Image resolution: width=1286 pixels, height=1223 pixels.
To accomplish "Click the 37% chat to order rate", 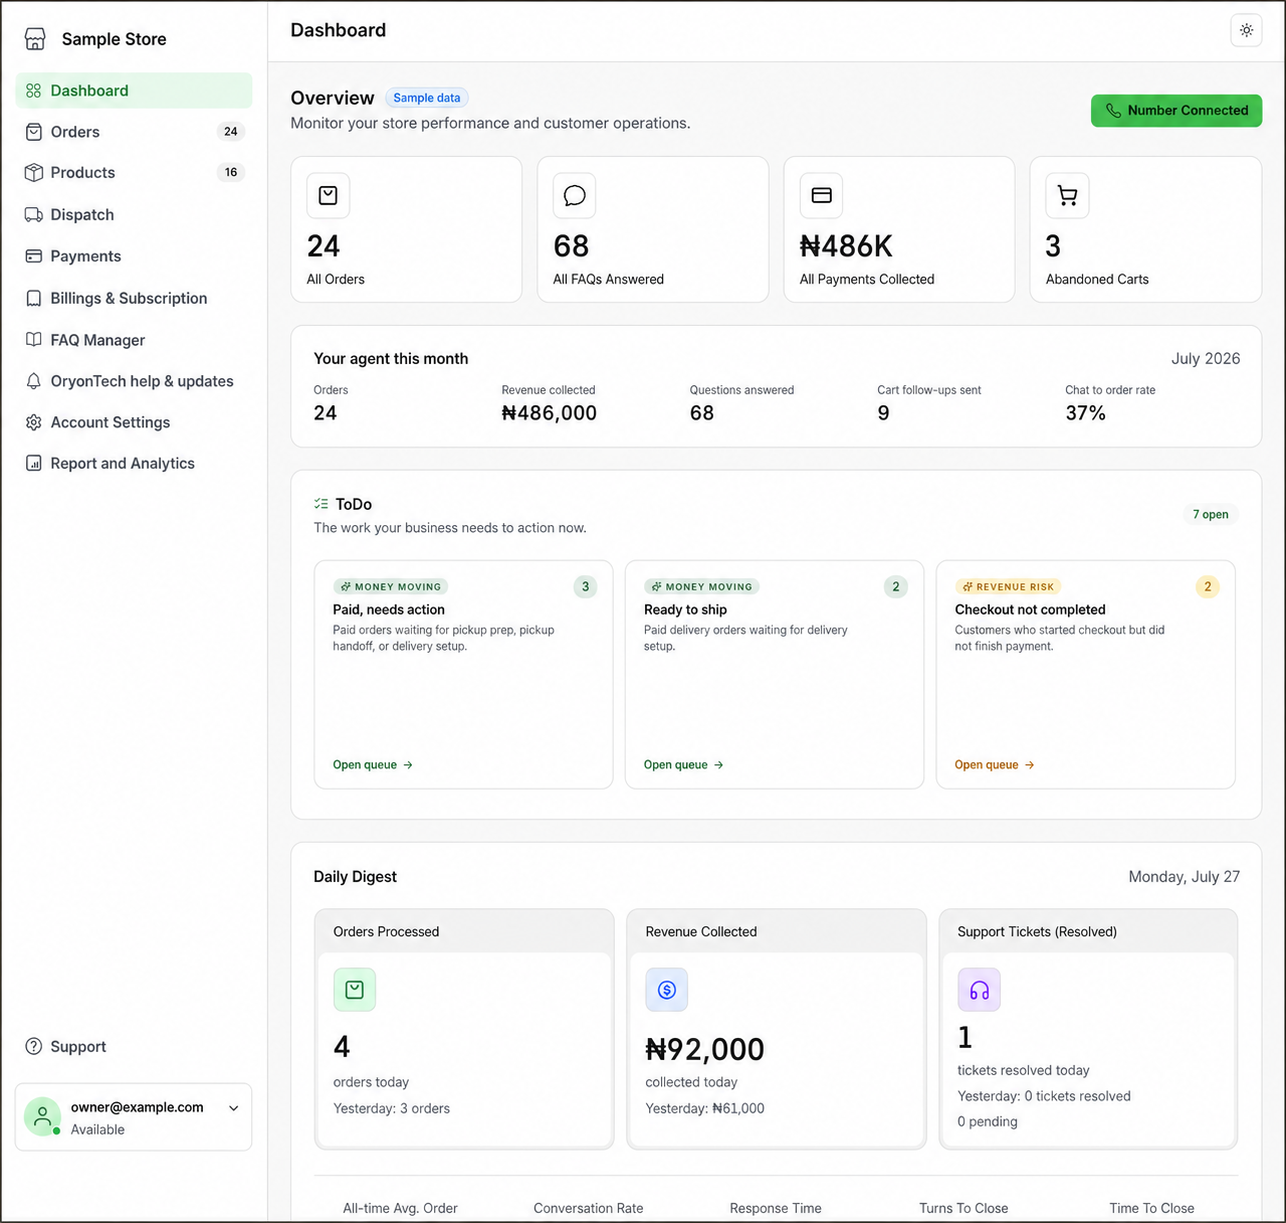I will (1085, 413).
